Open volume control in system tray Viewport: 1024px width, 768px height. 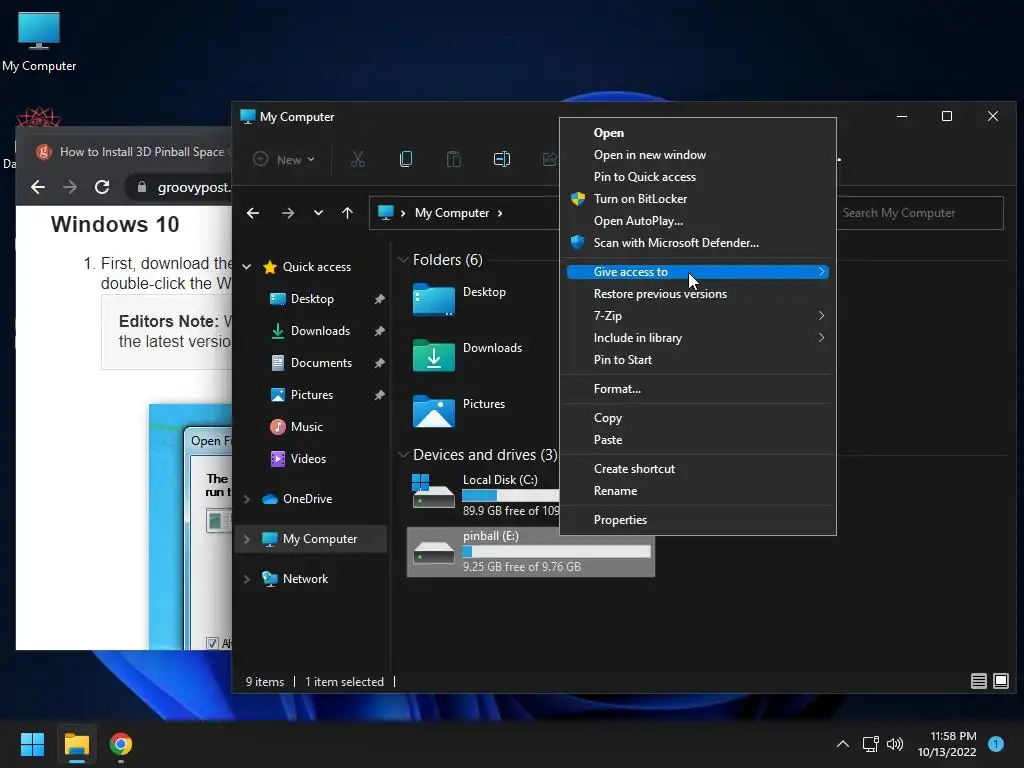click(x=895, y=744)
